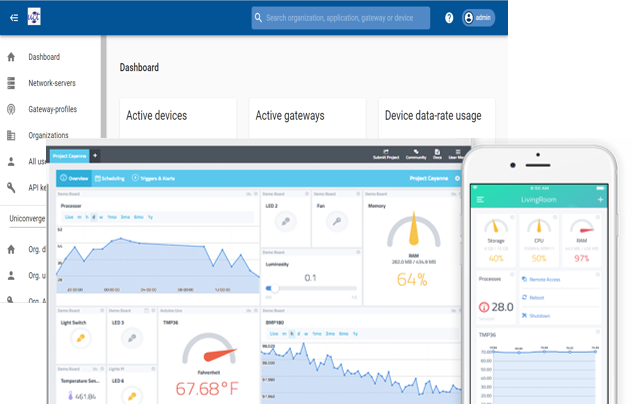Toggle the LED 2 button
Screen dimensions: 632x404
point(286,221)
